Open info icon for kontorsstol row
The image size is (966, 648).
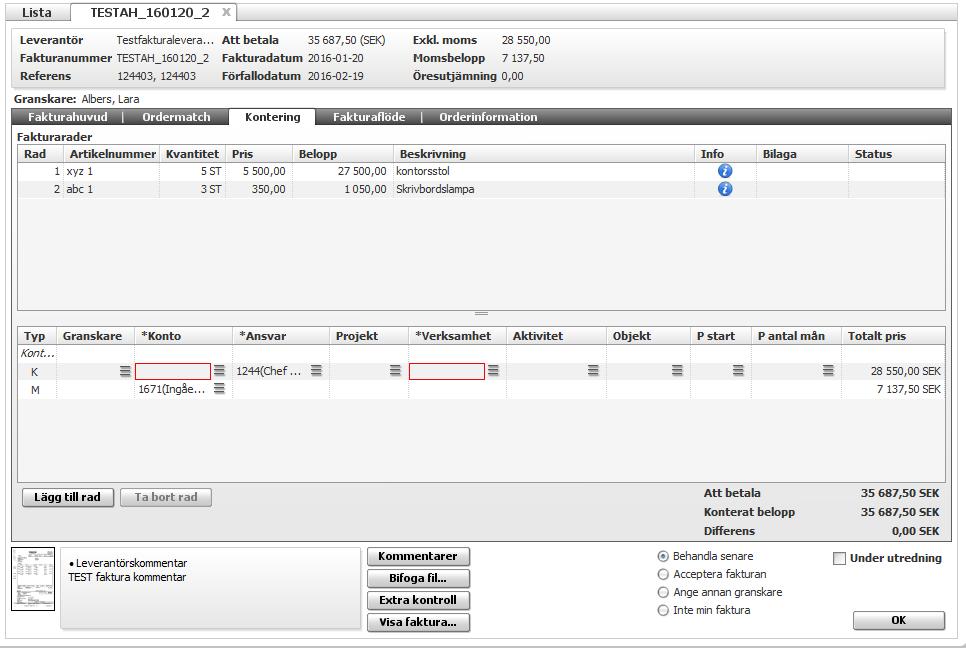724,171
